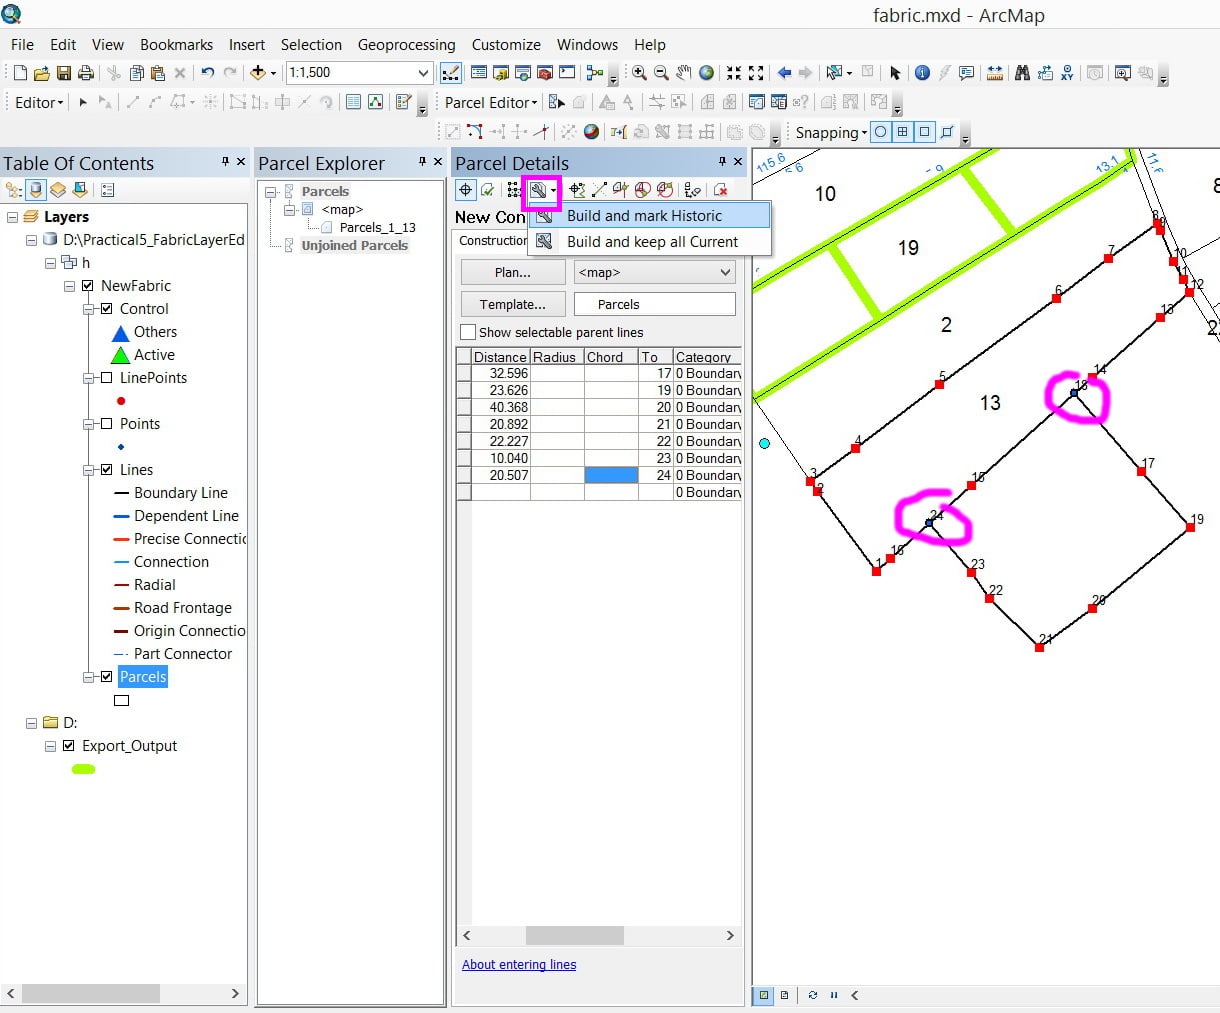
Task: Collapse the NewFabric layer tree
Action: coord(69,286)
